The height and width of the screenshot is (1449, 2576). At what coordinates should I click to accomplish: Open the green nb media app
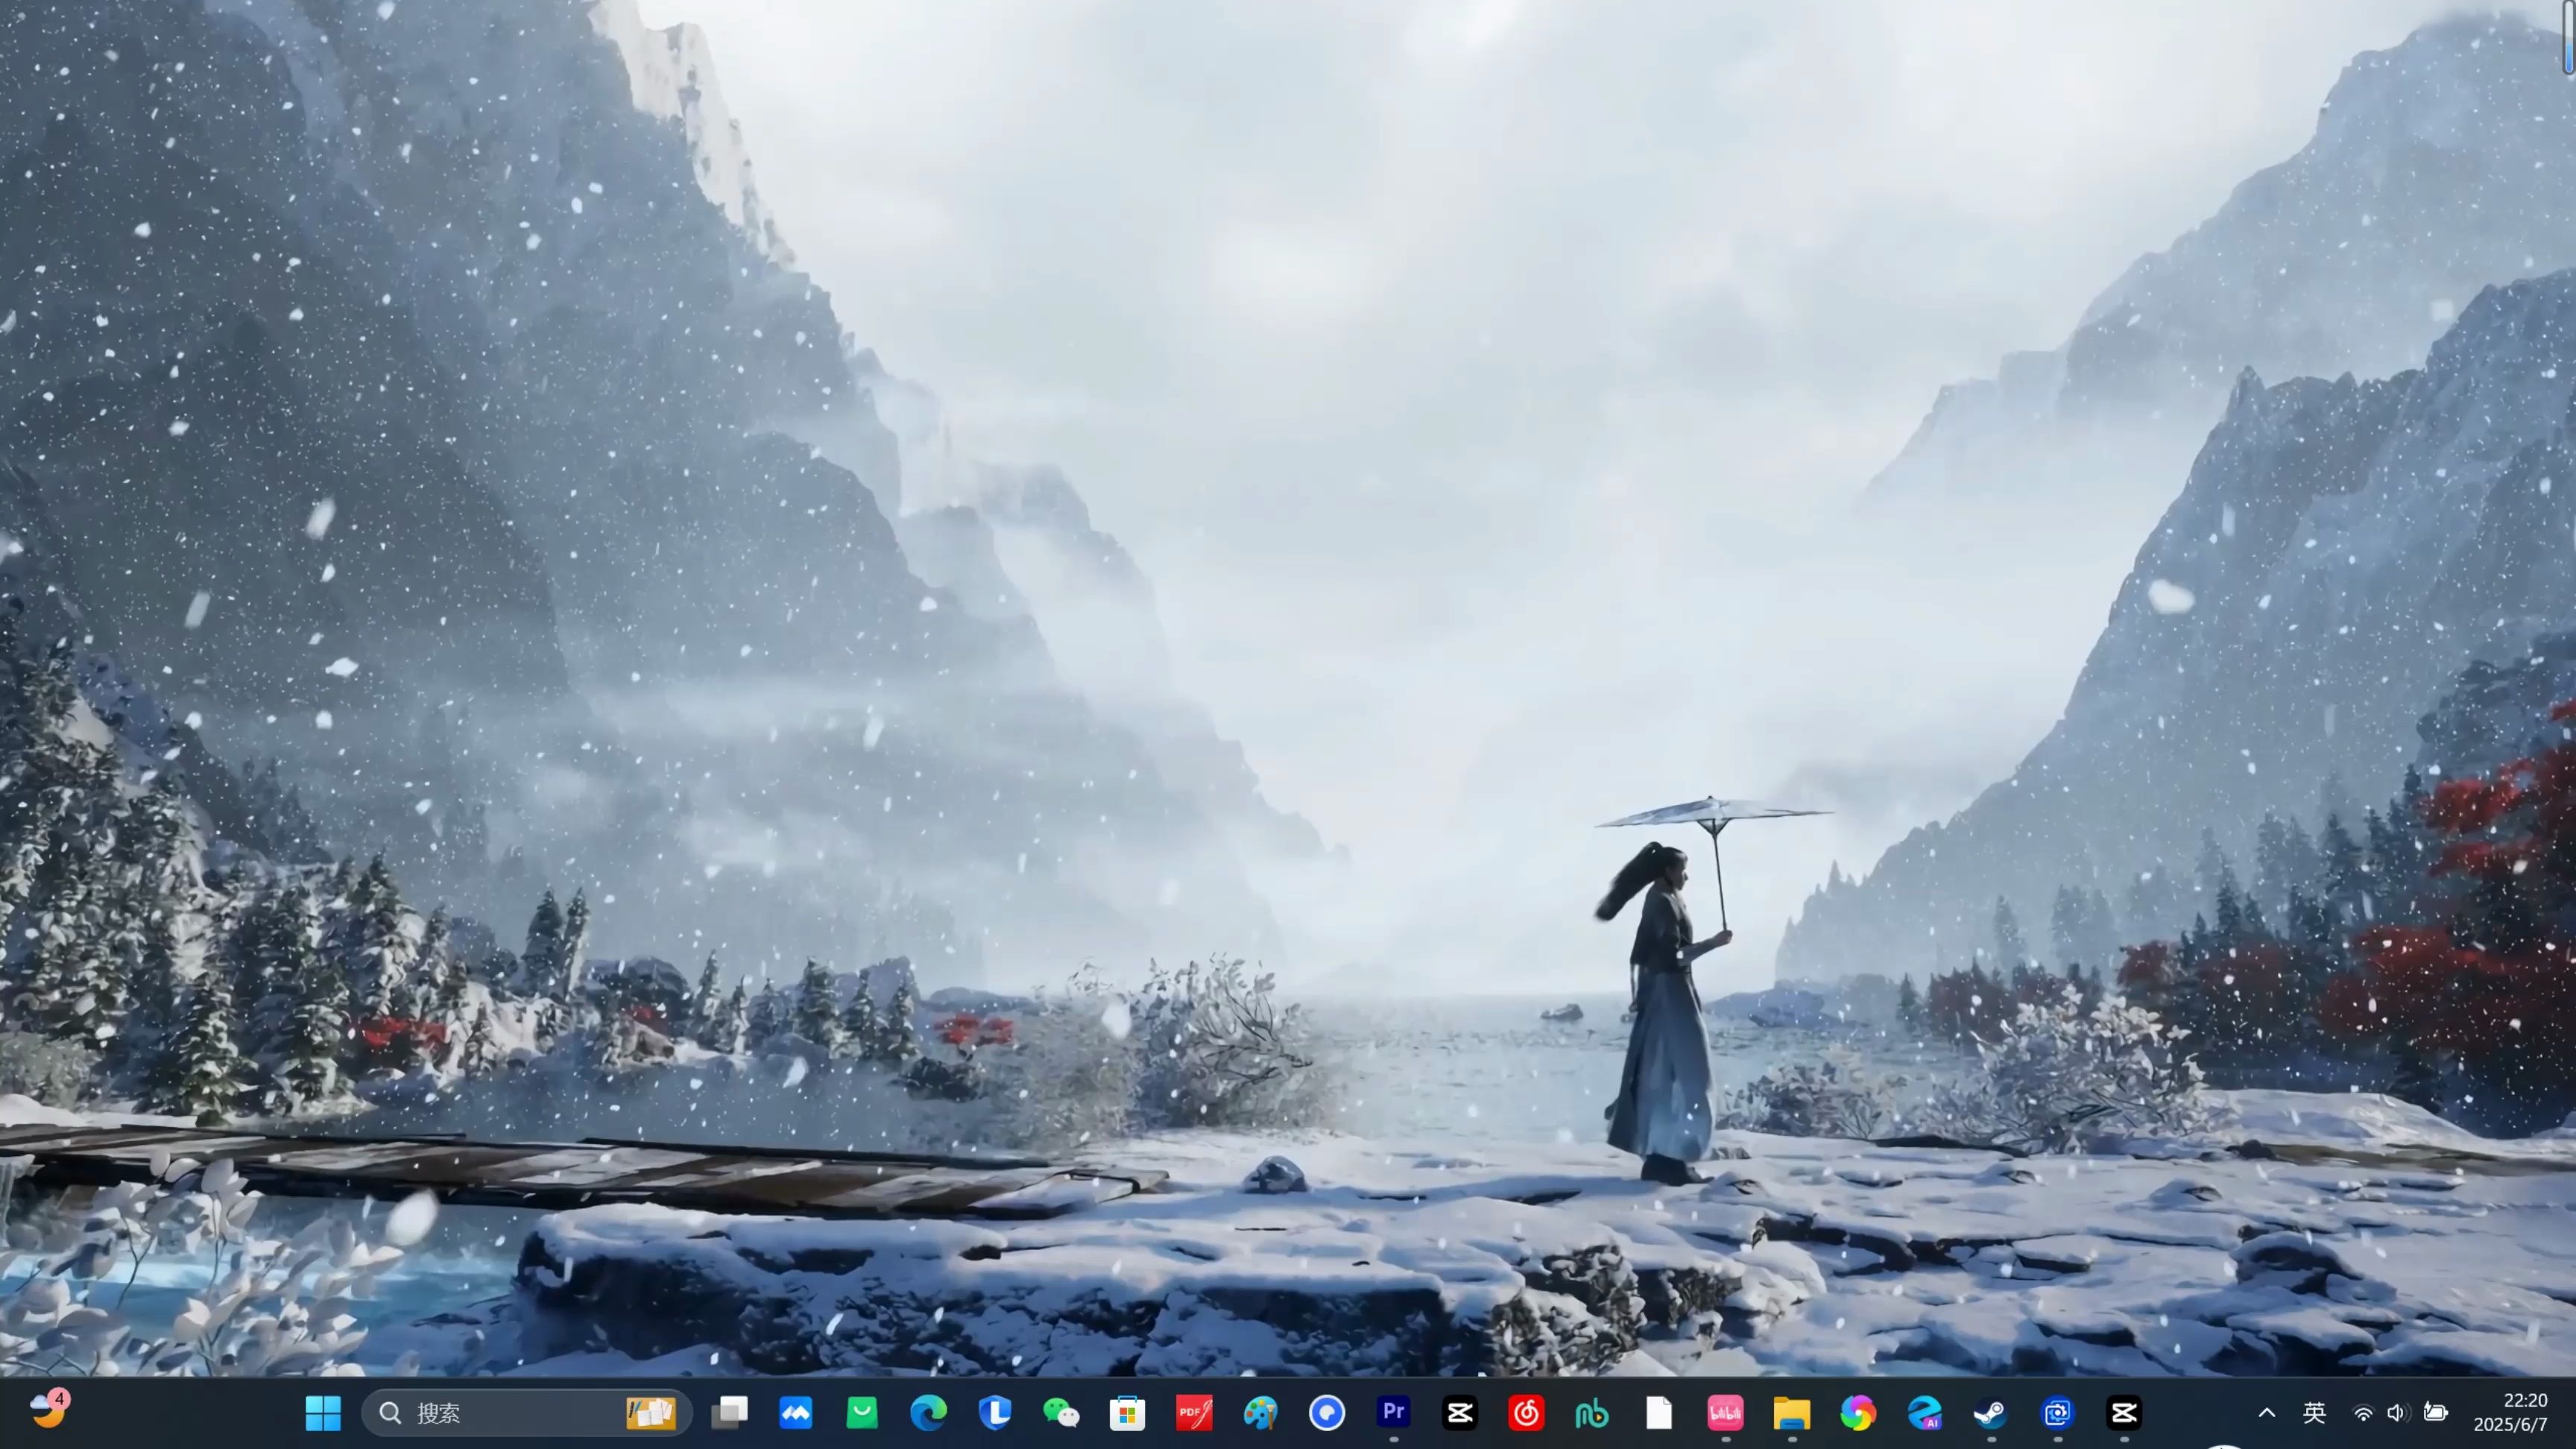tap(1592, 1413)
